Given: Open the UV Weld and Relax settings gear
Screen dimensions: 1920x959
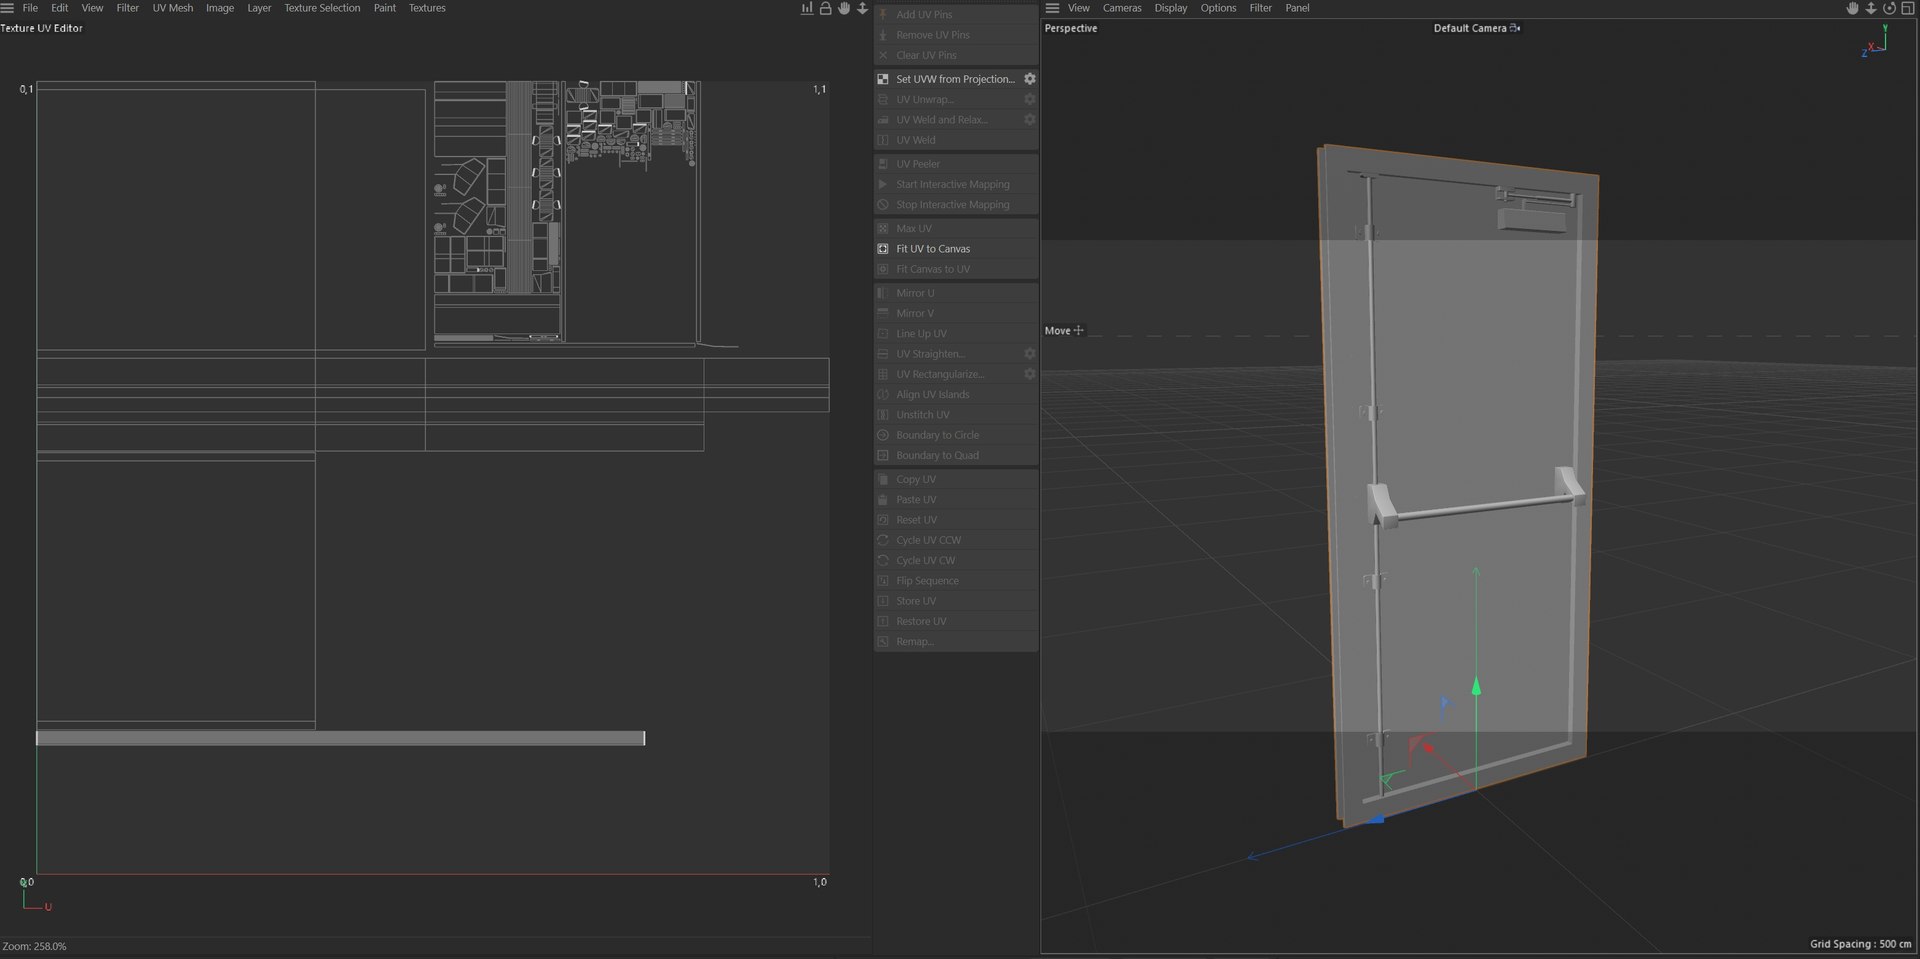Looking at the screenshot, I should (1029, 119).
